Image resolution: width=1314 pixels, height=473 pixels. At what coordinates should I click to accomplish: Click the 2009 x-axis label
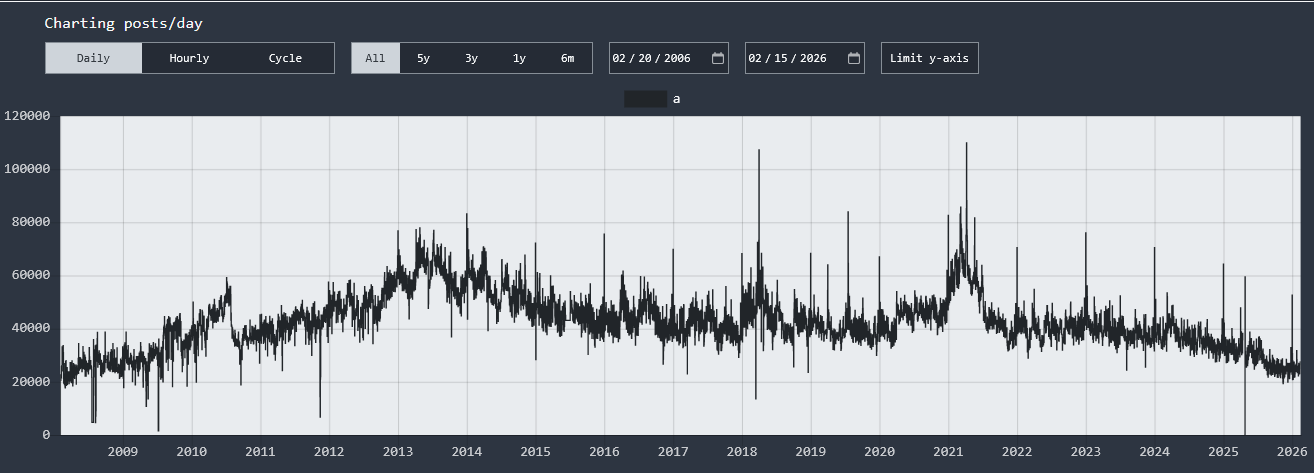coord(123,451)
